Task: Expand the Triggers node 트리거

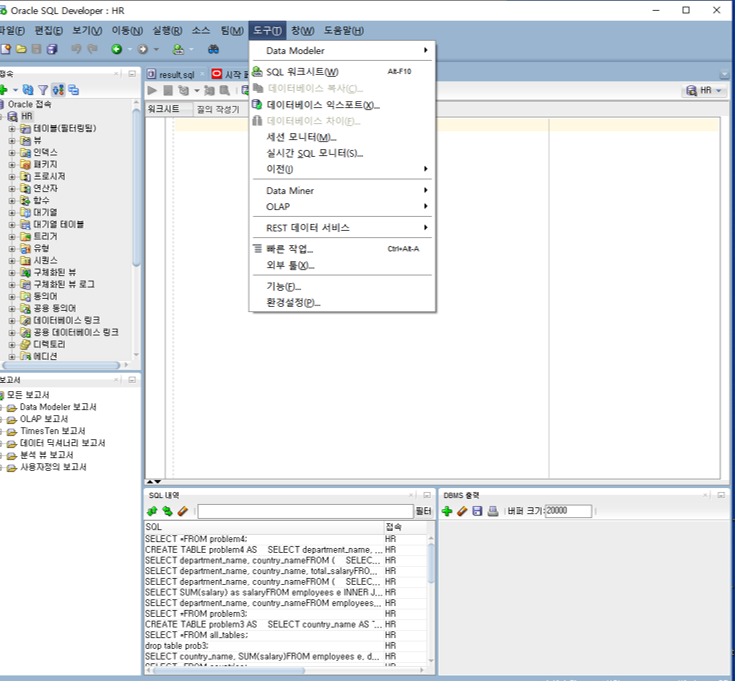Action: [12, 237]
